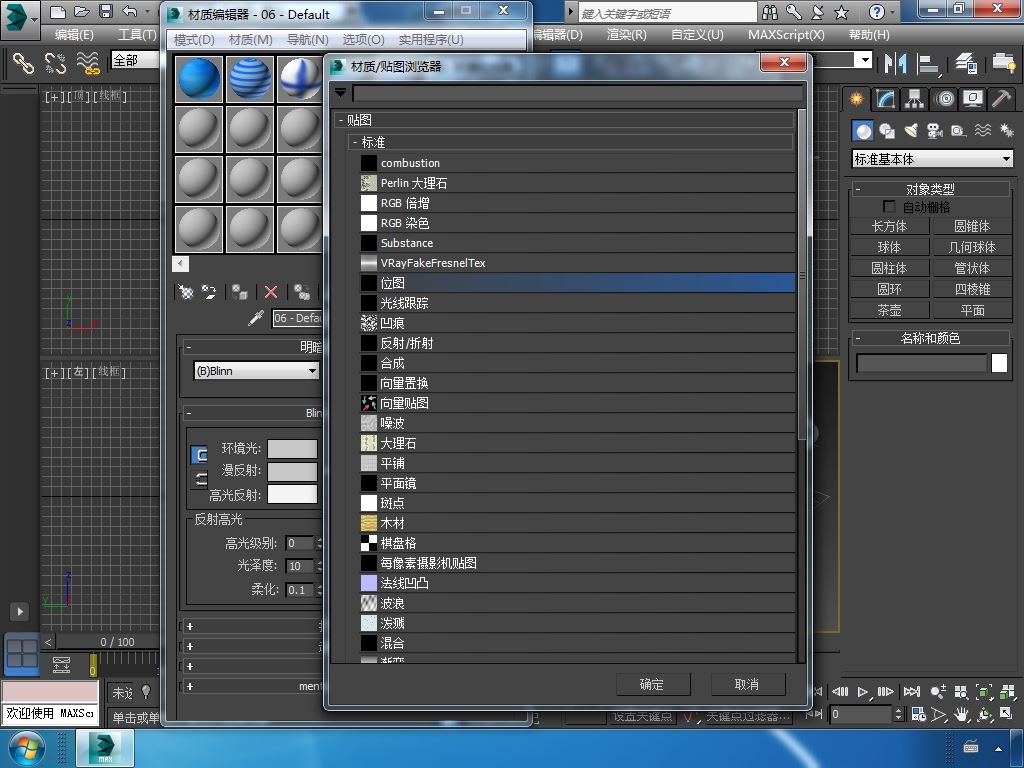Screen dimensions: 1024x768
Task: Toggle diffuse-specular lock button beside 漫反射
Action: [200, 479]
